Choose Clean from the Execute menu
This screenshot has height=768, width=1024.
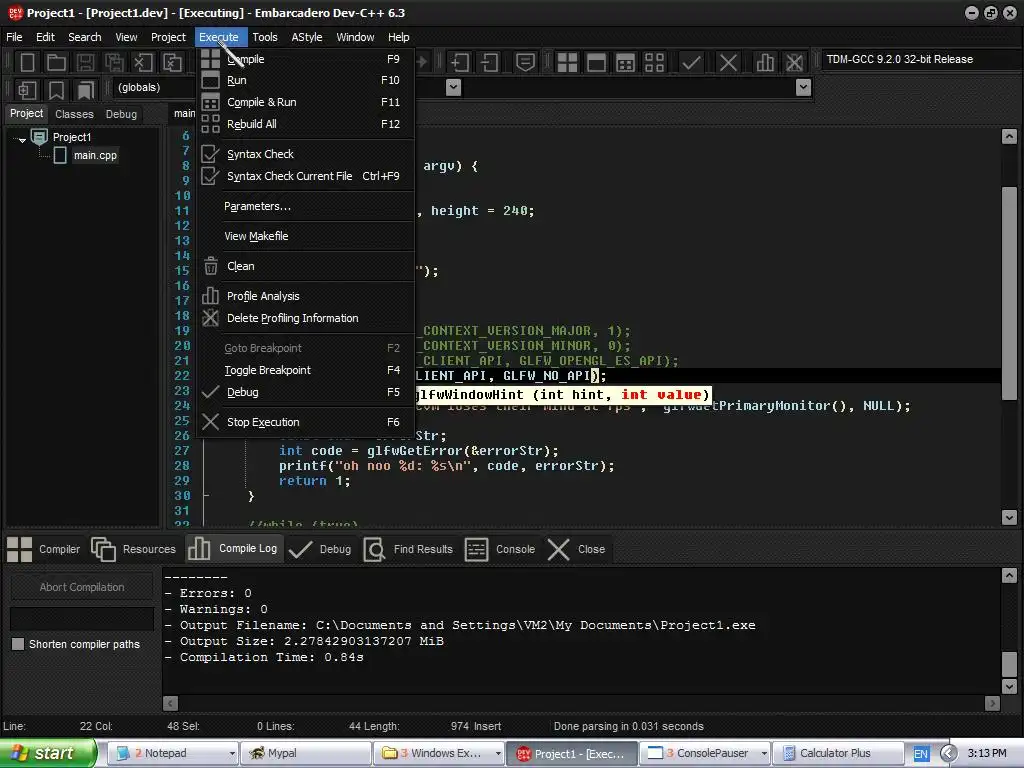pyautogui.click(x=306, y=266)
